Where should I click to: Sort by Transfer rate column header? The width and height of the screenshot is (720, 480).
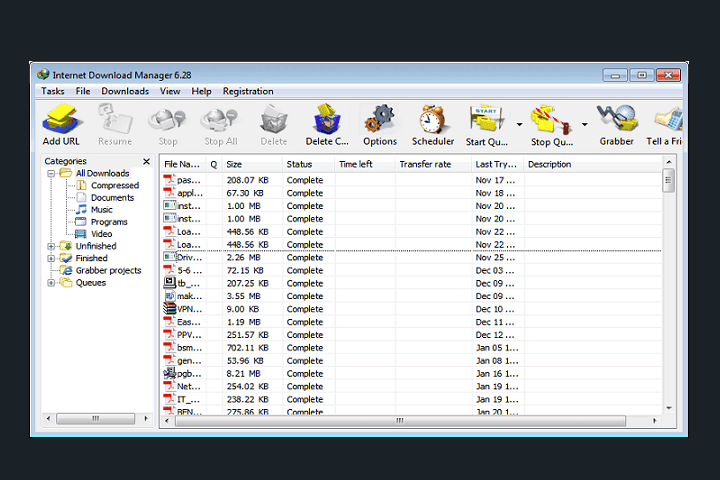[433, 164]
